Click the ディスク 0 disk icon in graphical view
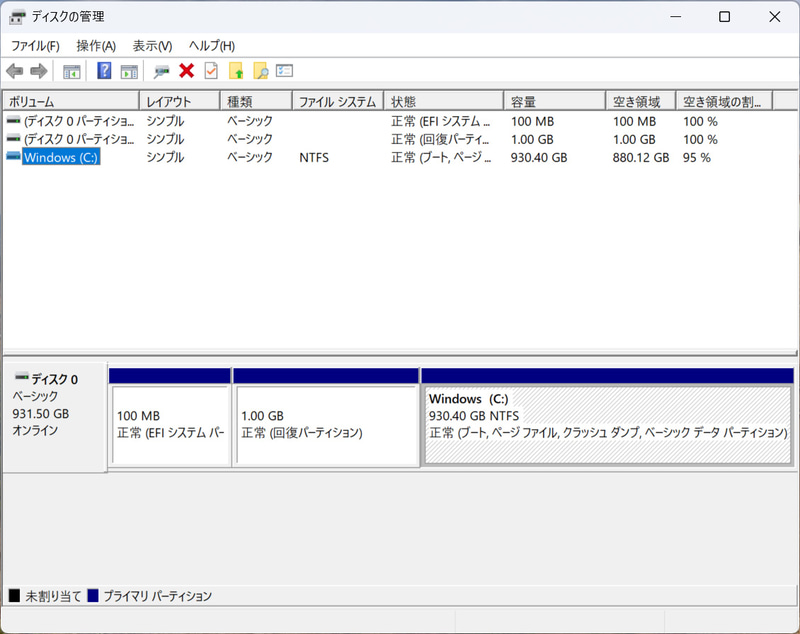 (21, 377)
